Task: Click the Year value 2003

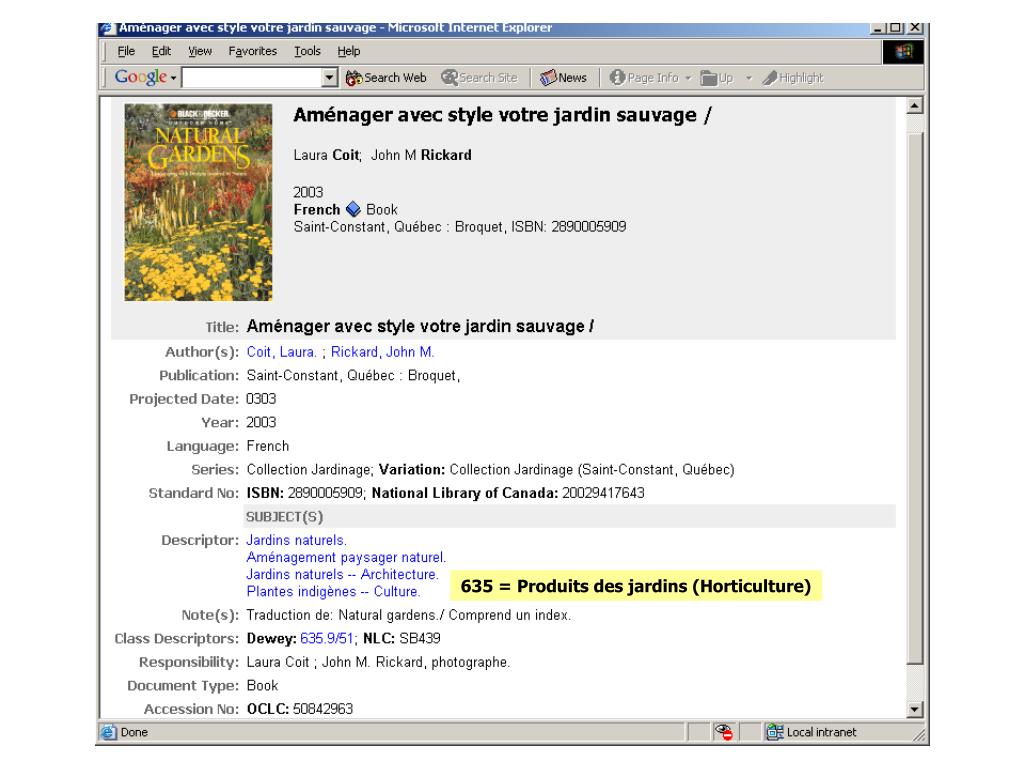Action: pyautogui.click(x=261, y=423)
